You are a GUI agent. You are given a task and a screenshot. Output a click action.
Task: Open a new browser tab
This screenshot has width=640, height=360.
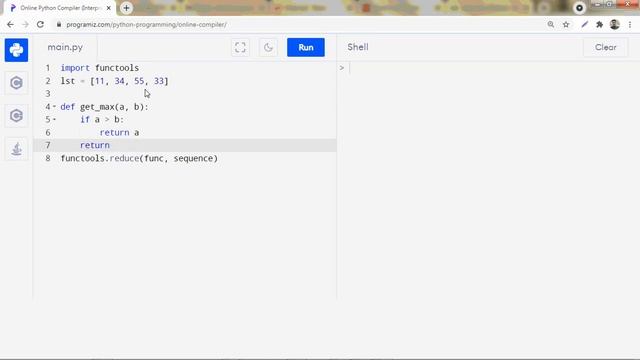click(127, 8)
